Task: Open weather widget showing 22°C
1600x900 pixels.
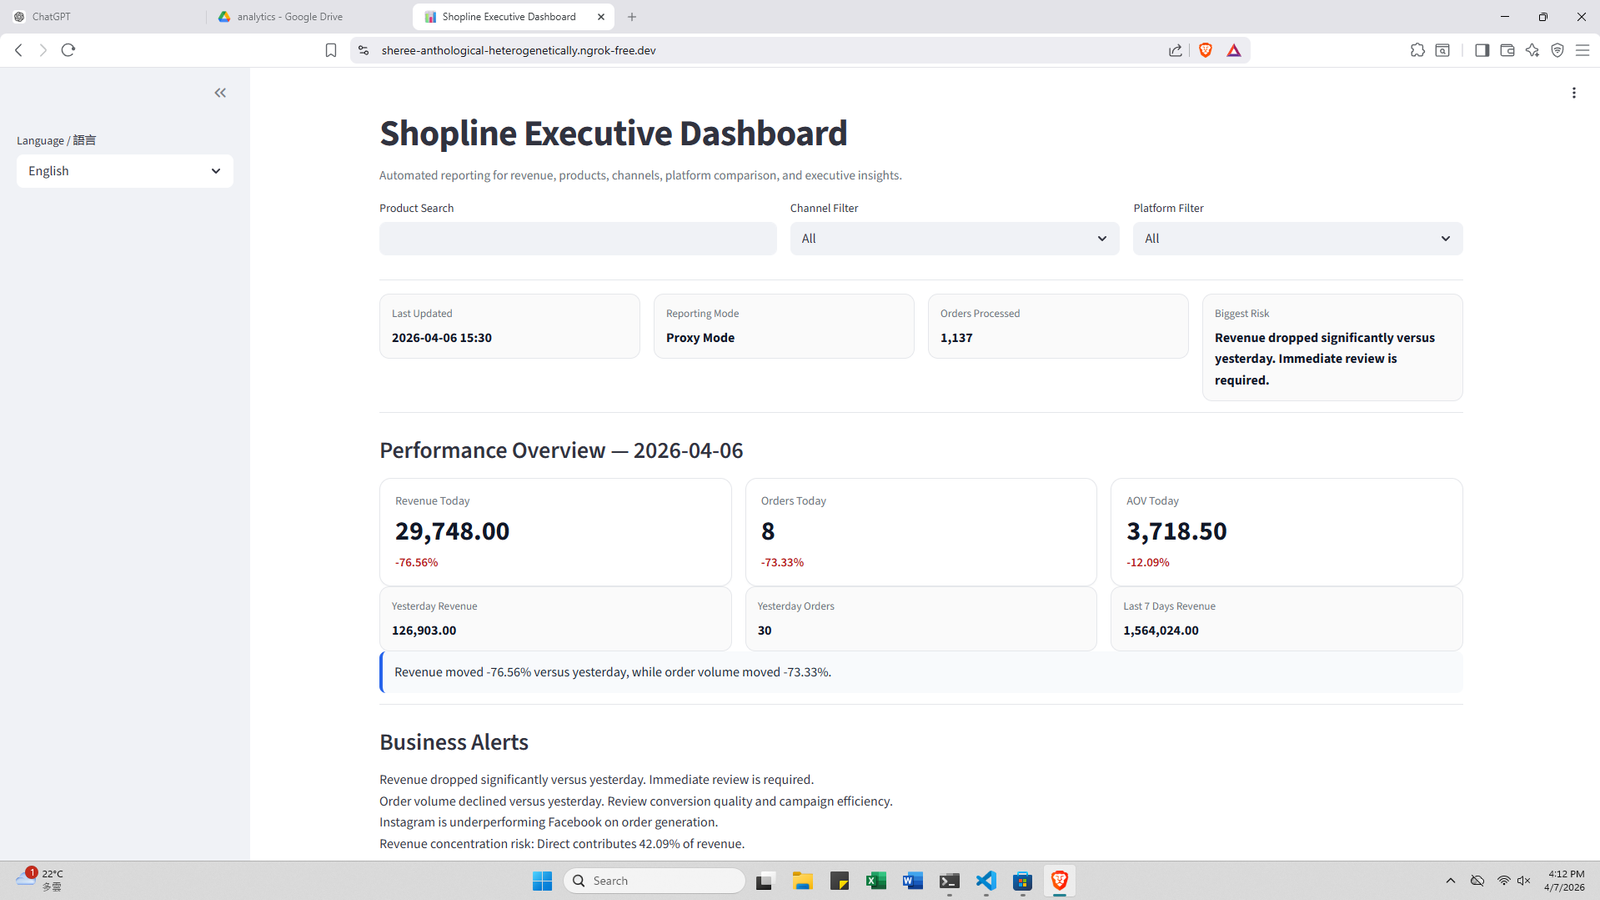Action: [x=40, y=880]
